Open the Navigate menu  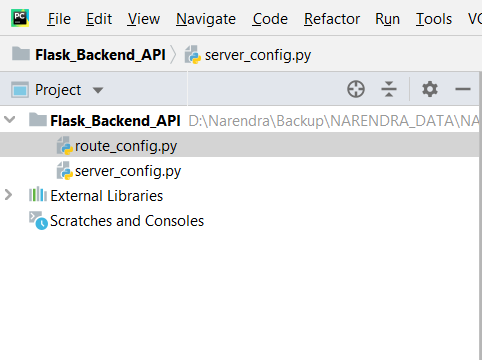click(x=206, y=19)
